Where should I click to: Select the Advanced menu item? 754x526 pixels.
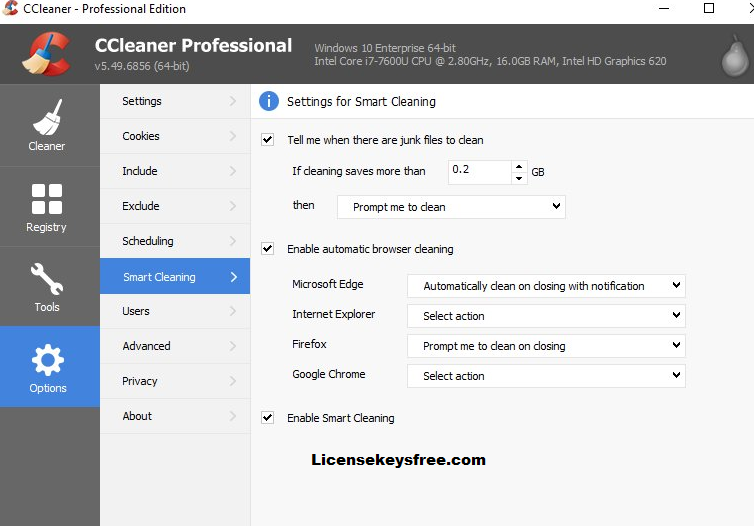pos(175,346)
